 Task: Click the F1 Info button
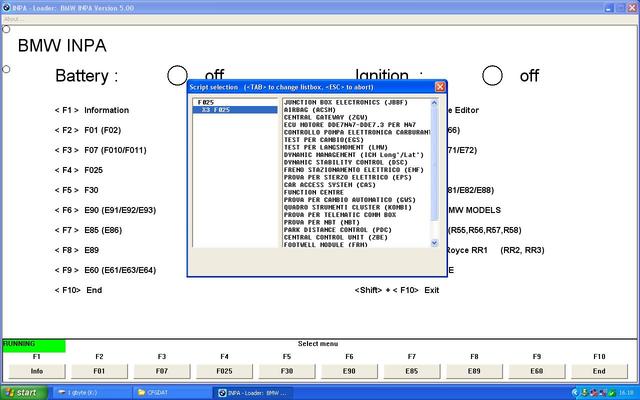pyautogui.click(x=37, y=371)
